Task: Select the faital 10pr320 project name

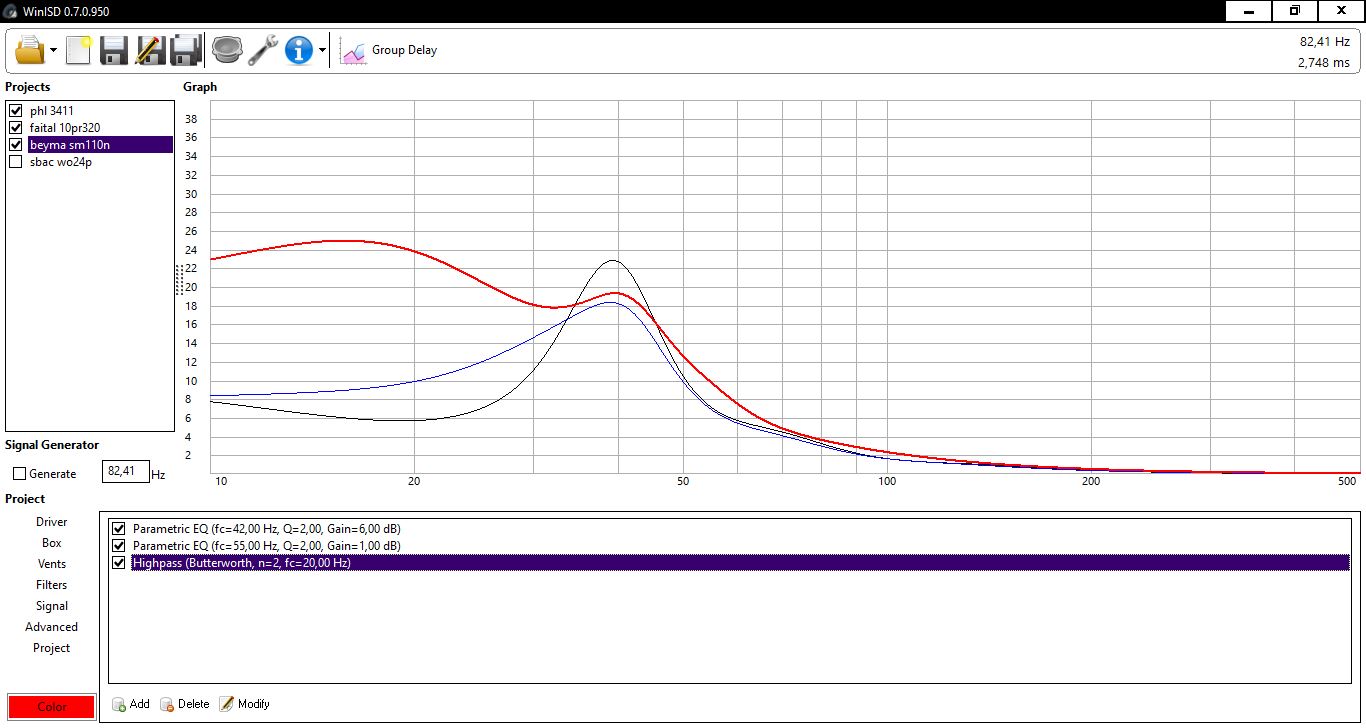Action: coord(64,128)
